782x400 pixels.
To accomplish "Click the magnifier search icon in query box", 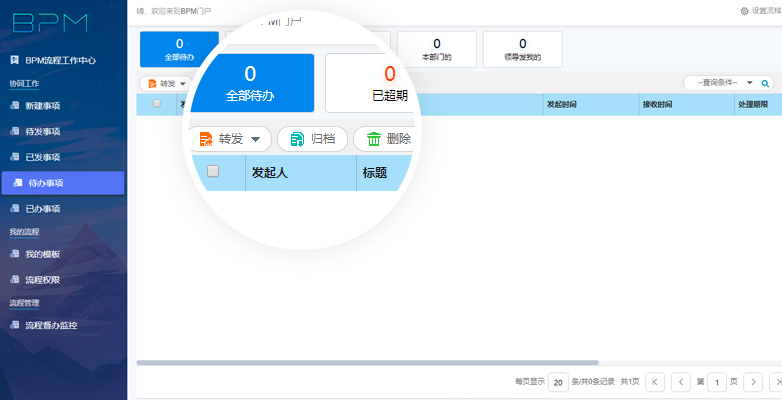I will [766, 84].
